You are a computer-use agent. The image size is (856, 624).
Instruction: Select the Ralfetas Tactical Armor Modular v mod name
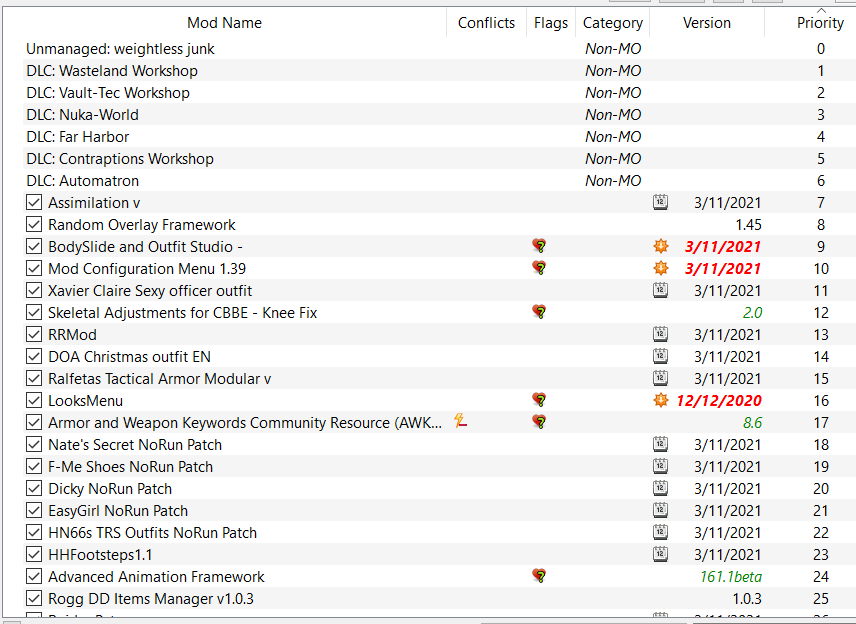point(159,378)
